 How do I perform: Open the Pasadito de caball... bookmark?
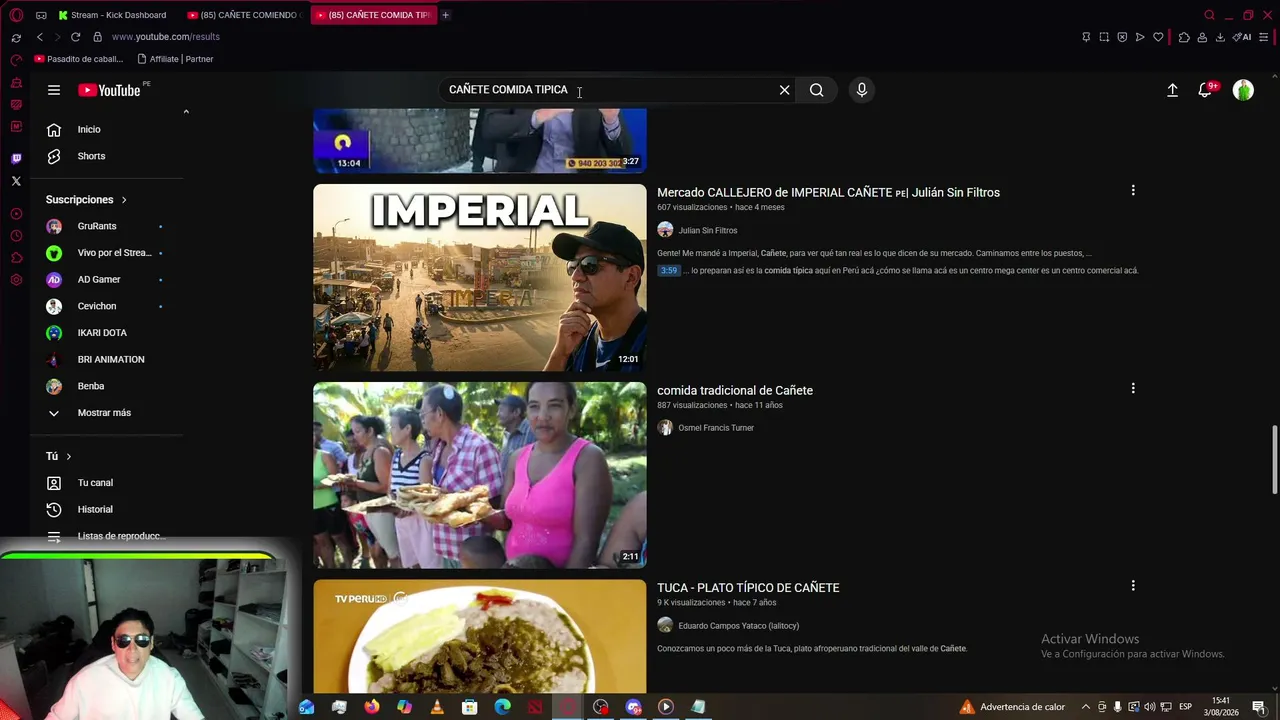pyautogui.click(x=77, y=59)
